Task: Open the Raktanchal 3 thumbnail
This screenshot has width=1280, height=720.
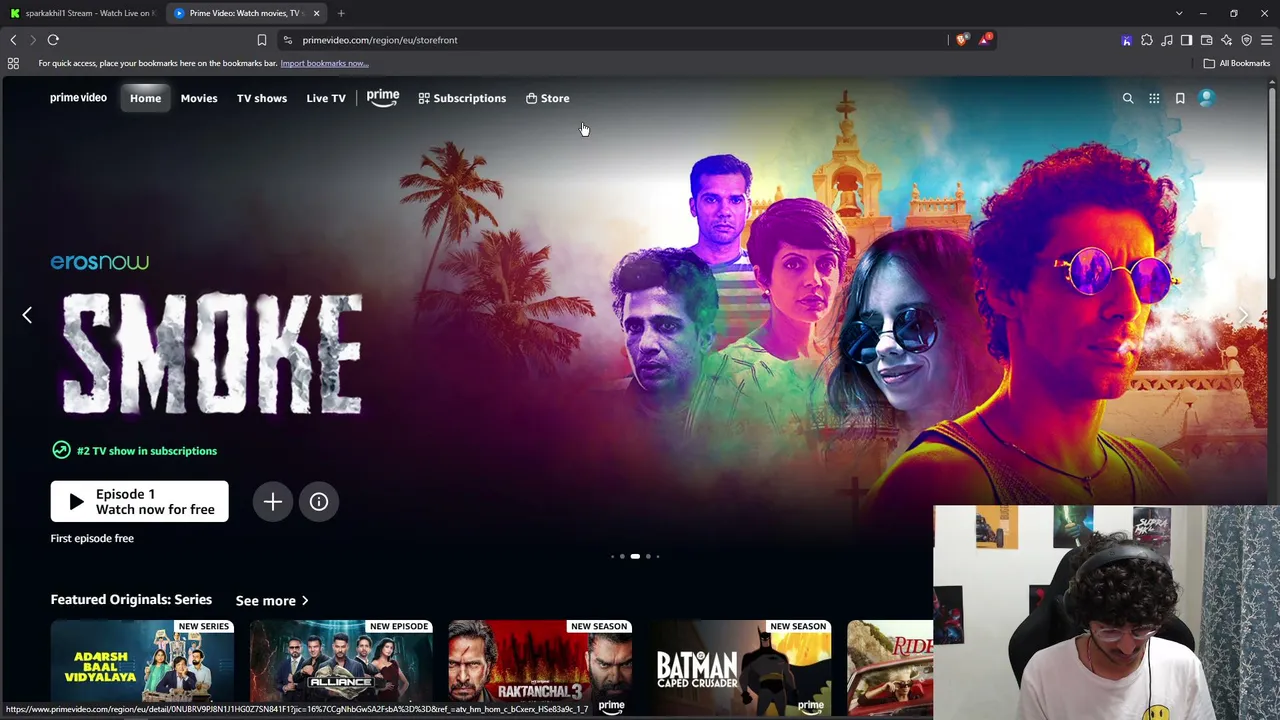Action: (540, 668)
